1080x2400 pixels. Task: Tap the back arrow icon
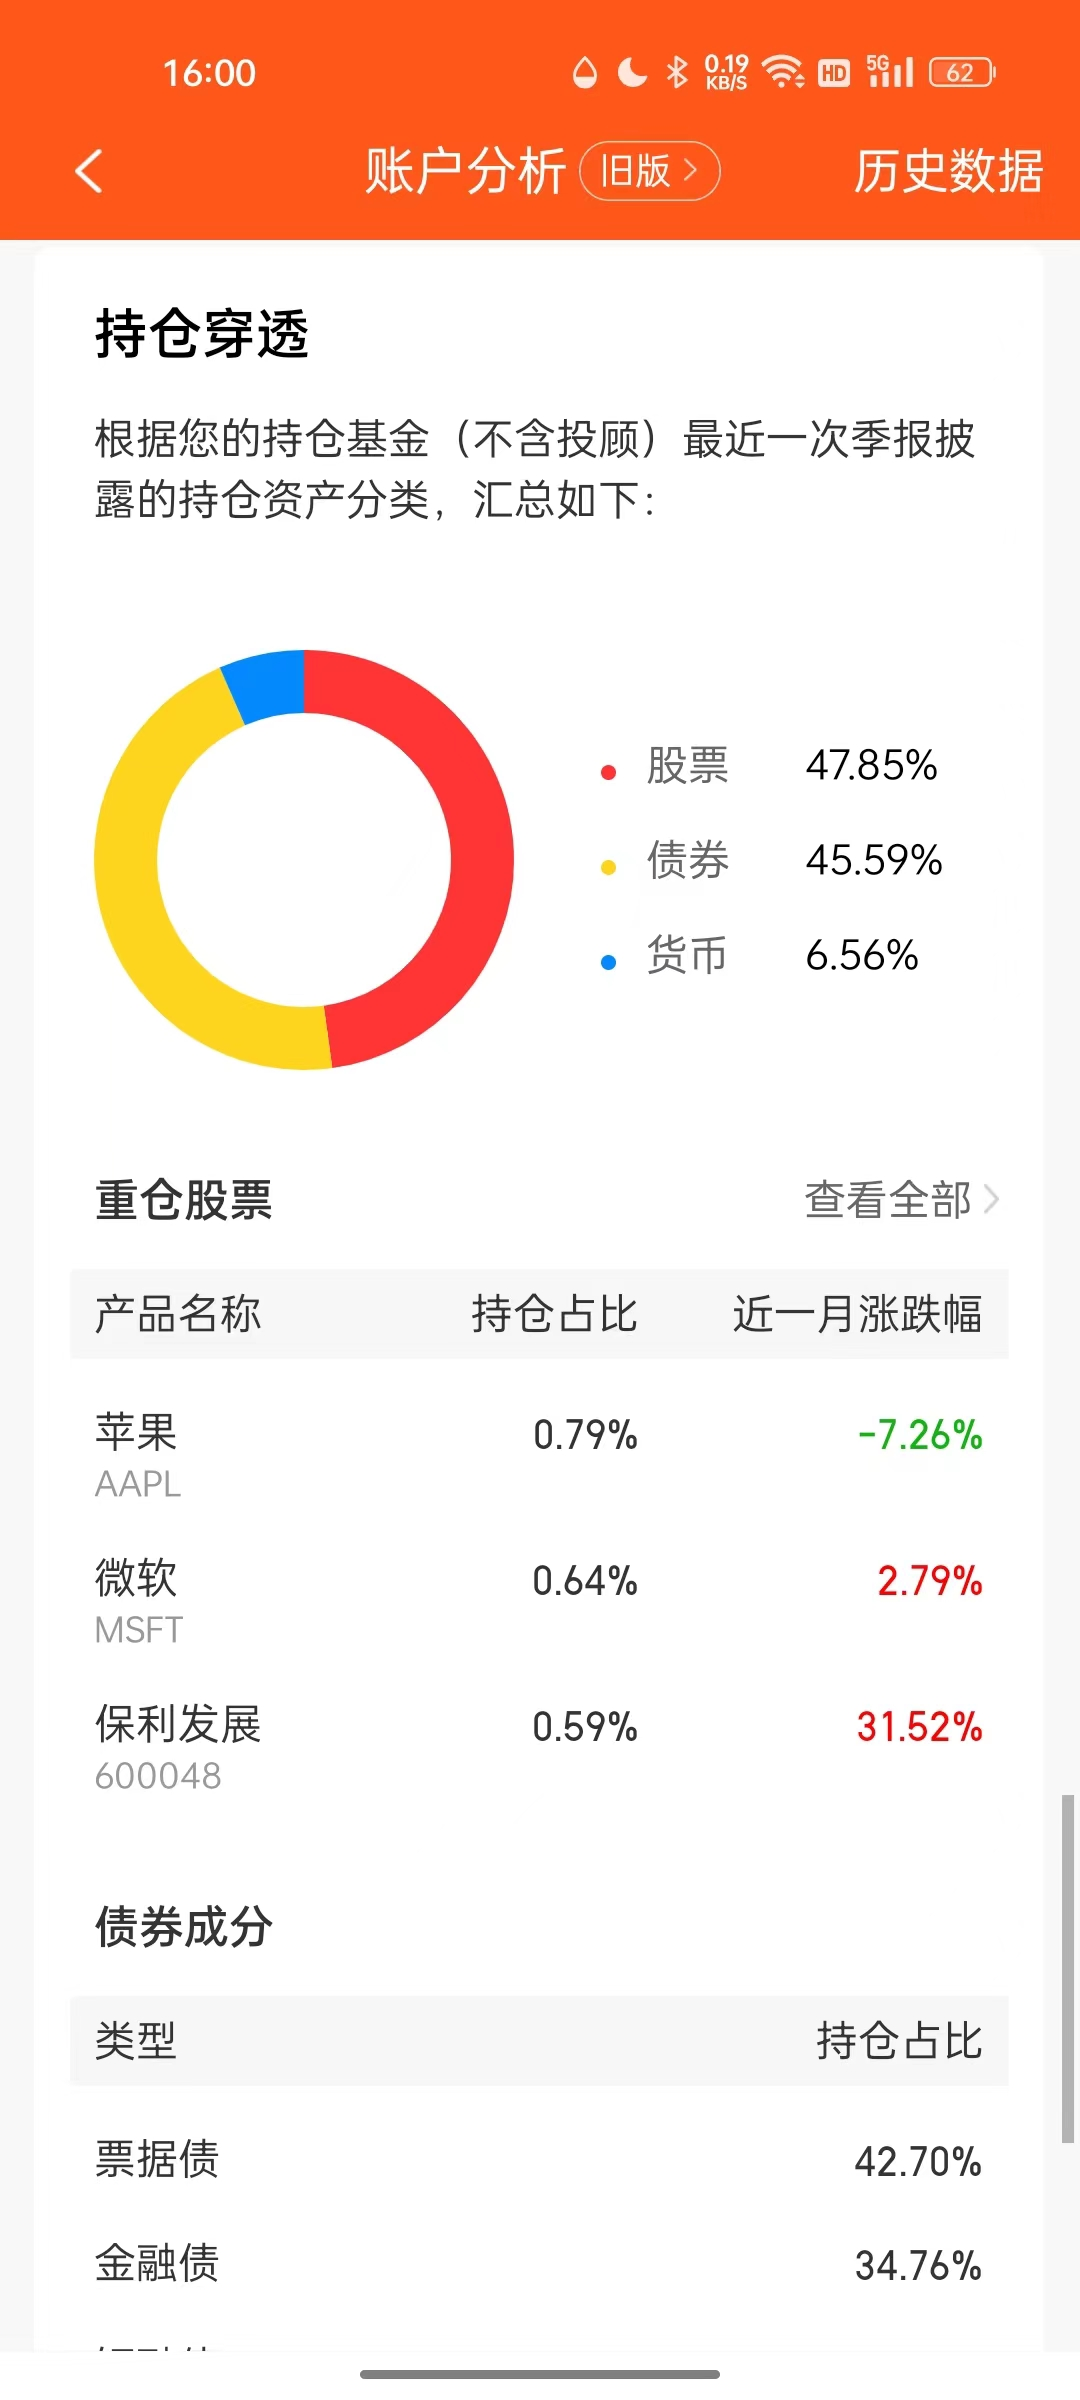[89, 171]
